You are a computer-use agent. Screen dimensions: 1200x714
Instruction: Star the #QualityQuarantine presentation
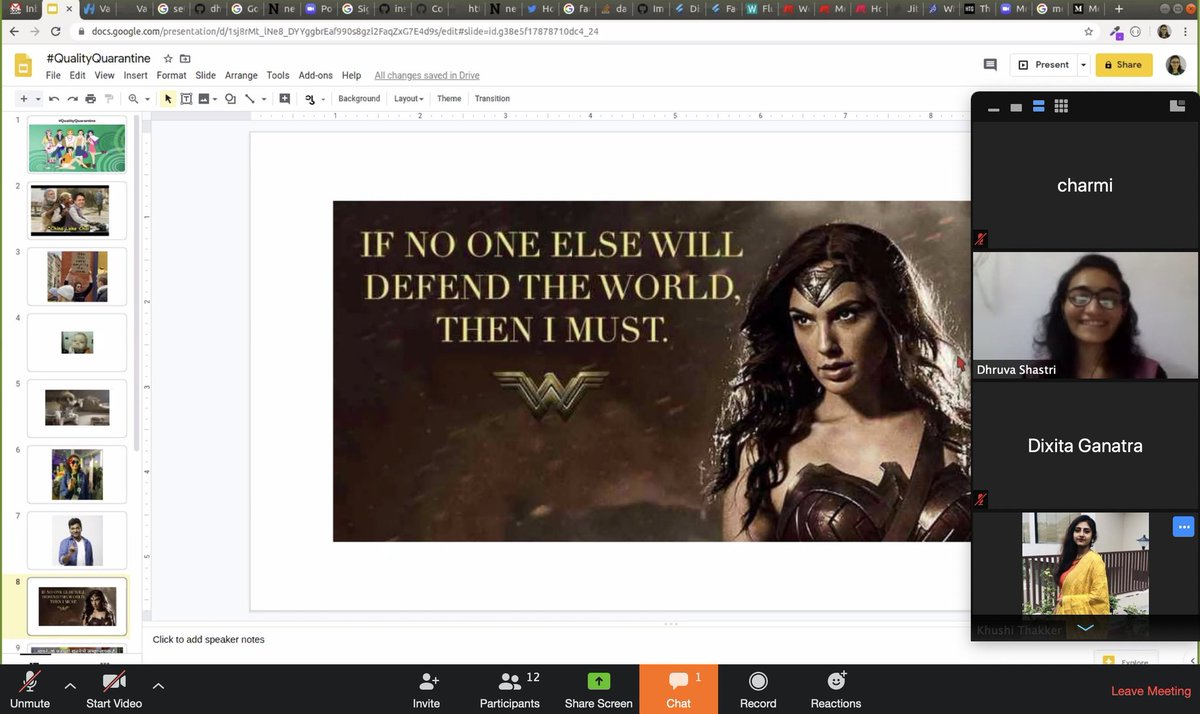pyautogui.click(x=168, y=59)
